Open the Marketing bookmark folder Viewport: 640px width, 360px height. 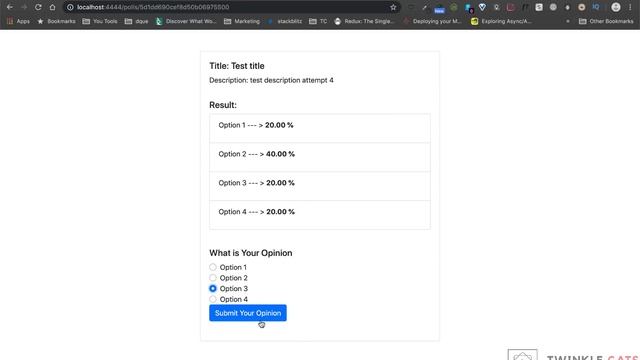point(242,21)
